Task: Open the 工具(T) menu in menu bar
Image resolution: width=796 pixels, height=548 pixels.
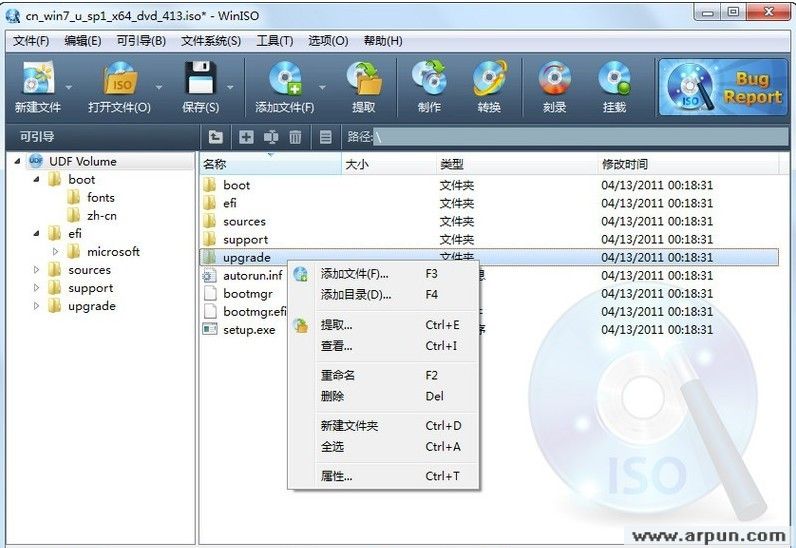Action: point(274,41)
